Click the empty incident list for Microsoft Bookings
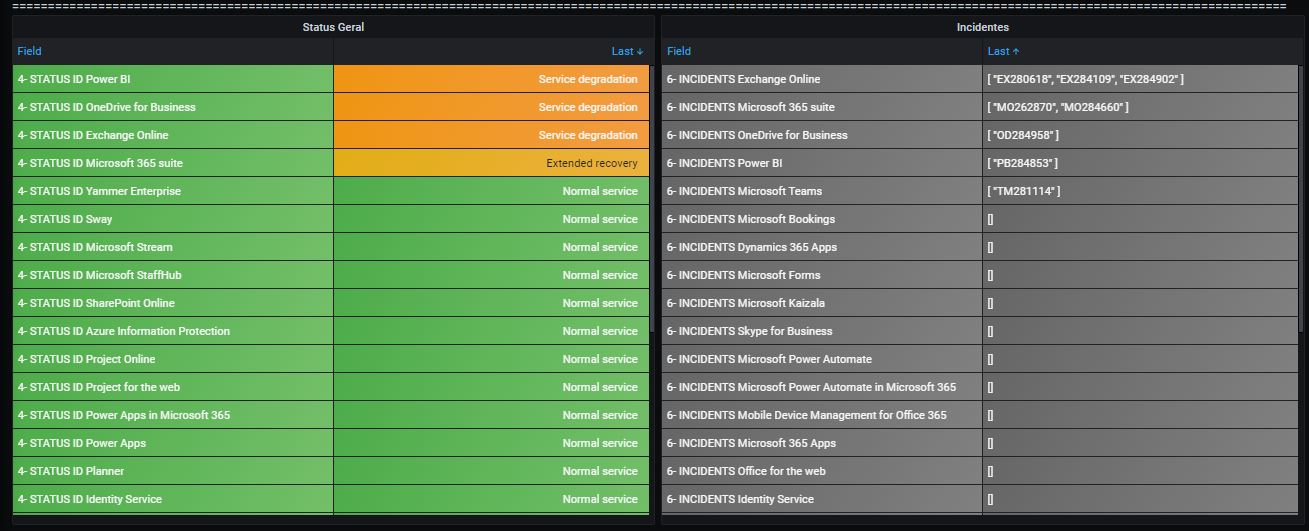1309x531 pixels. [1140, 219]
